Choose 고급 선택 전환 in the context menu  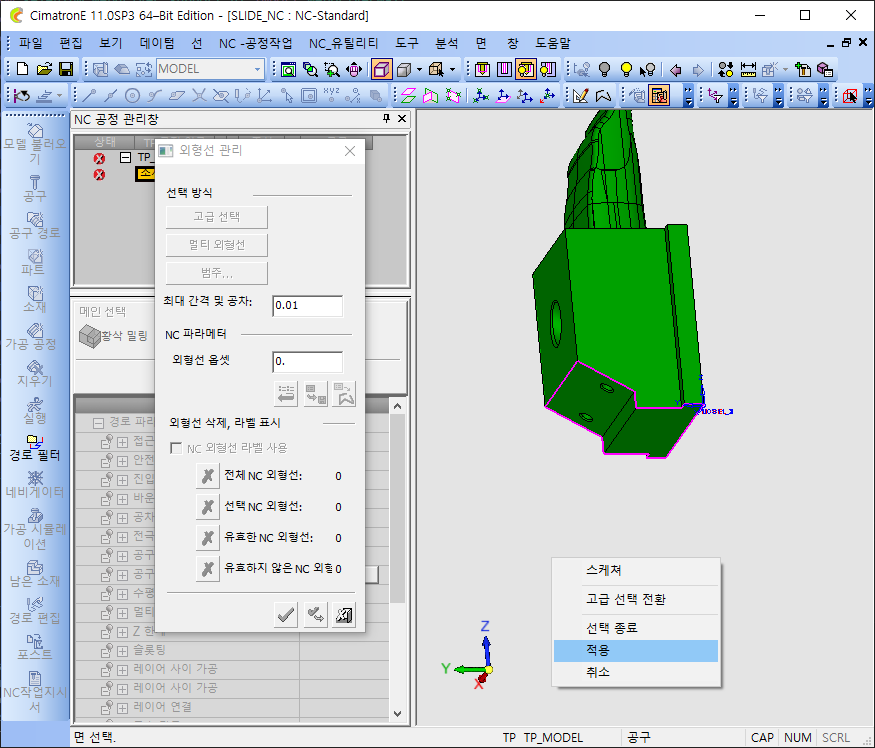(x=636, y=600)
